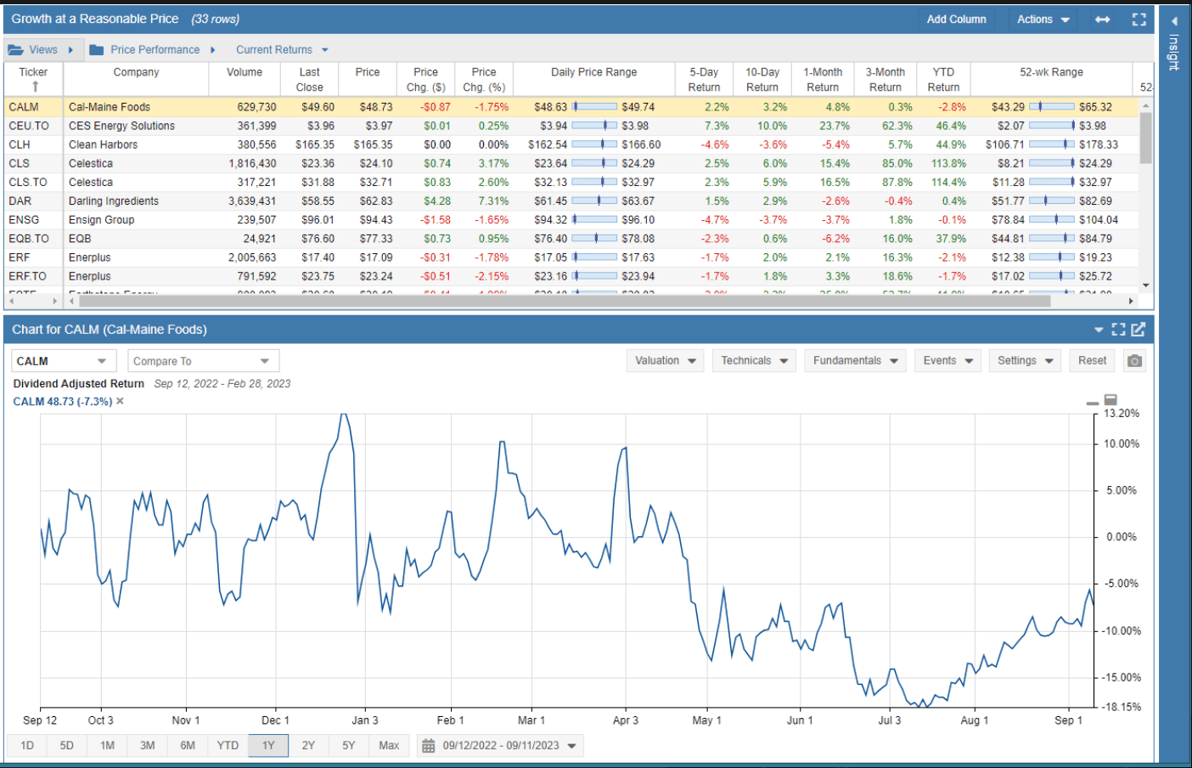The image size is (1192, 768).
Task: Maximize the CALM chart panel
Action: coord(1118,329)
